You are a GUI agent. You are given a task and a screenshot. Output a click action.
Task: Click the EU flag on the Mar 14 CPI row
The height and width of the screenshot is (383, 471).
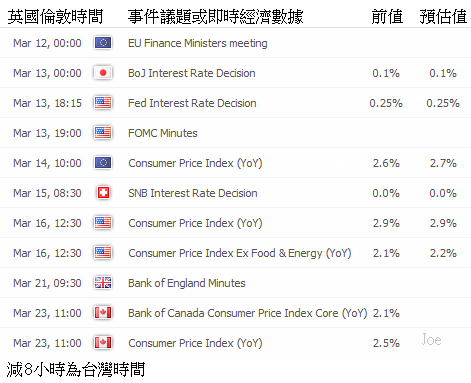[x=103, y=163]
